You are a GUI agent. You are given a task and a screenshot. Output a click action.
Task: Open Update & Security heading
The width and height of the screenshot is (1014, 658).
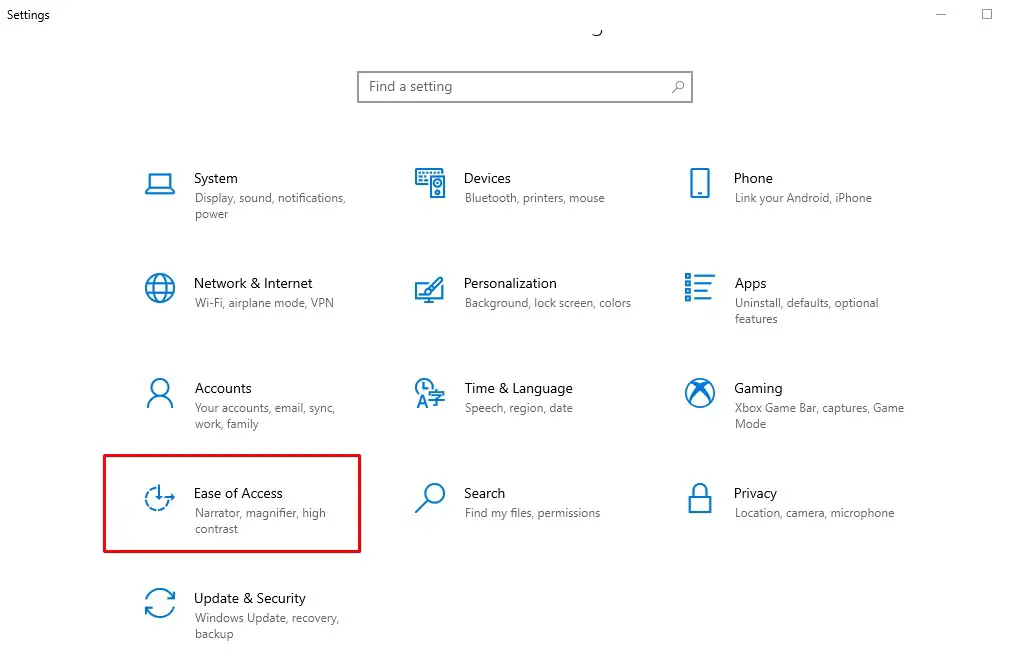pos(250,598)
